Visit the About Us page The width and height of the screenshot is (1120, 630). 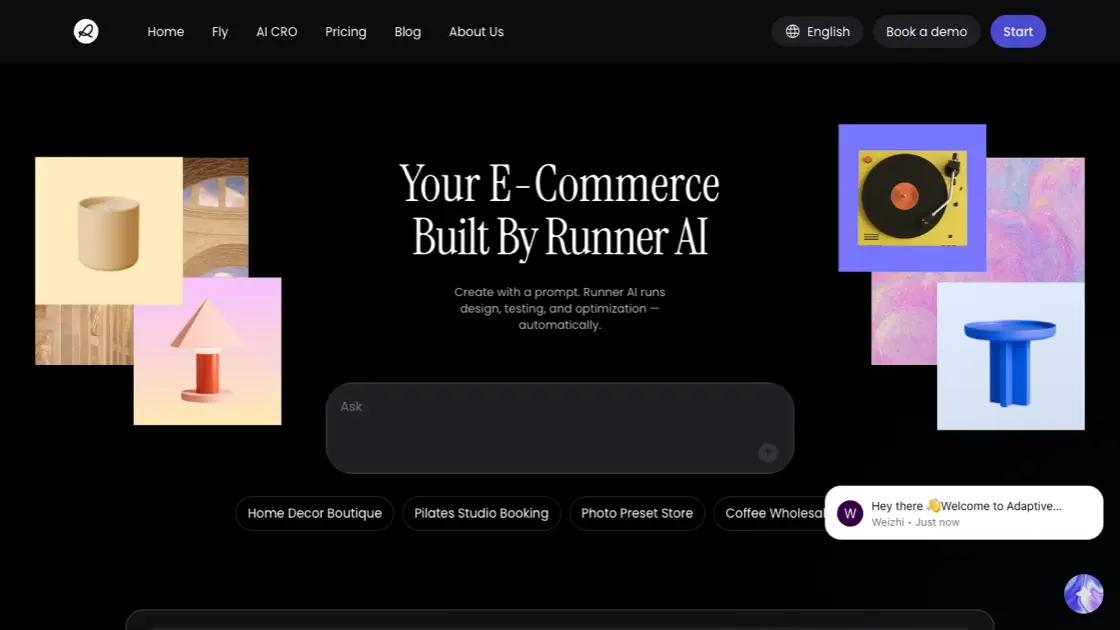click(476, 31)
